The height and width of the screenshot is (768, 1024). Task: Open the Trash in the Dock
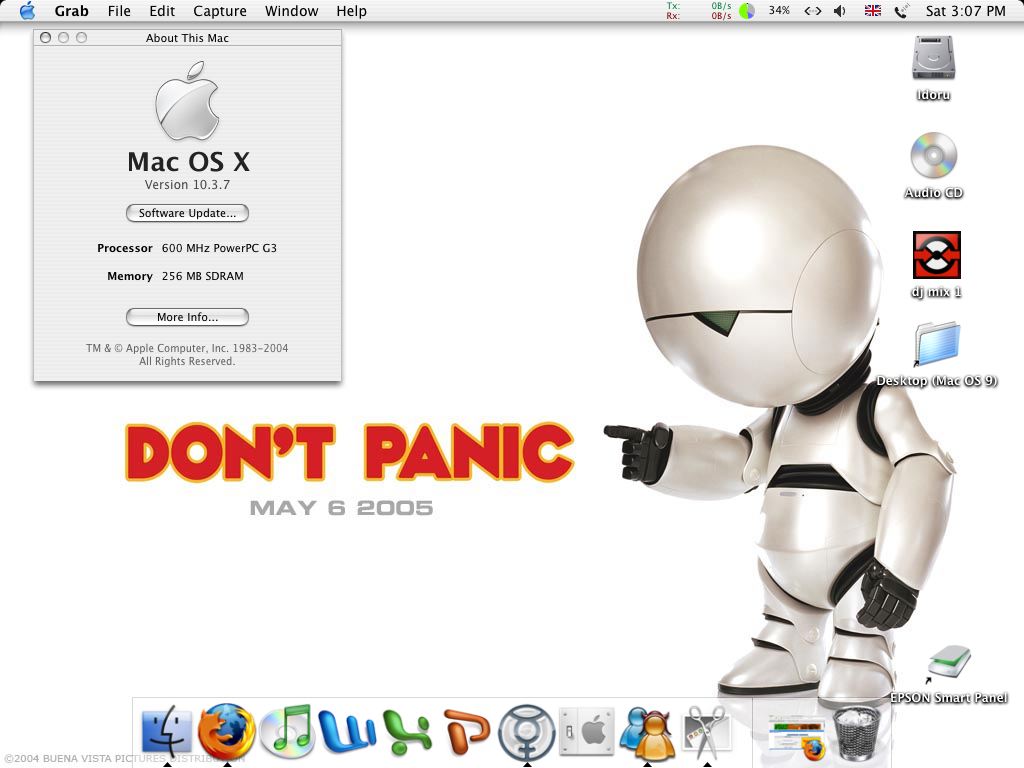pos(857,733)
